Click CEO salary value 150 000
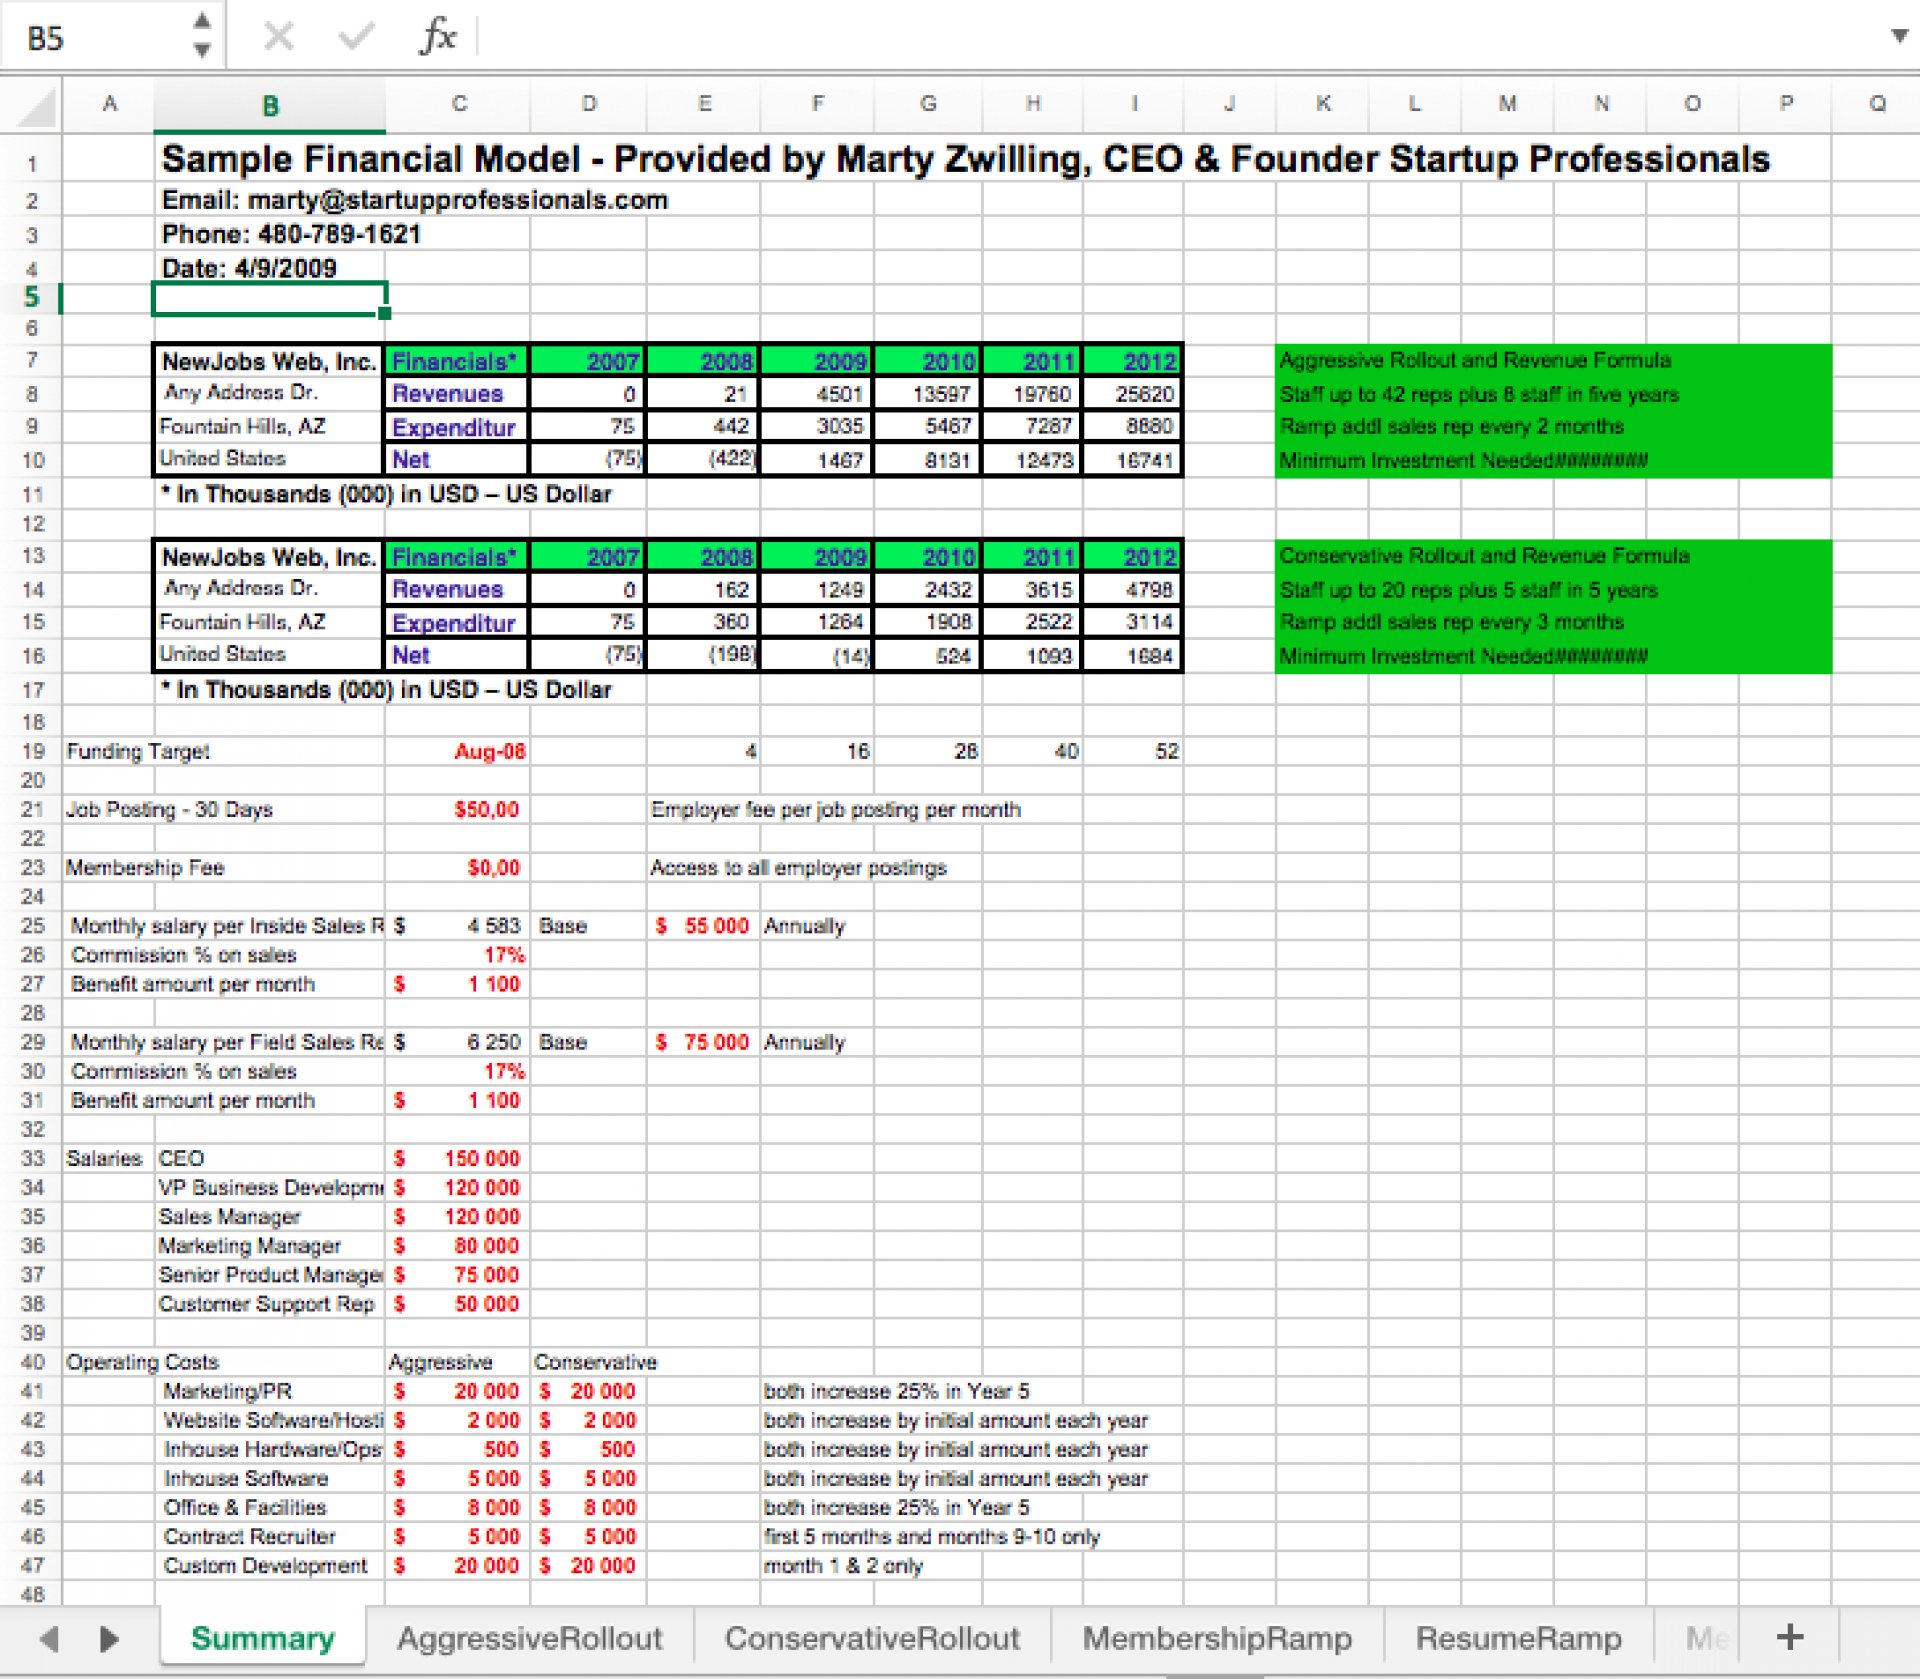This screenshot has width=1920, height=1679. [458, 1158]
